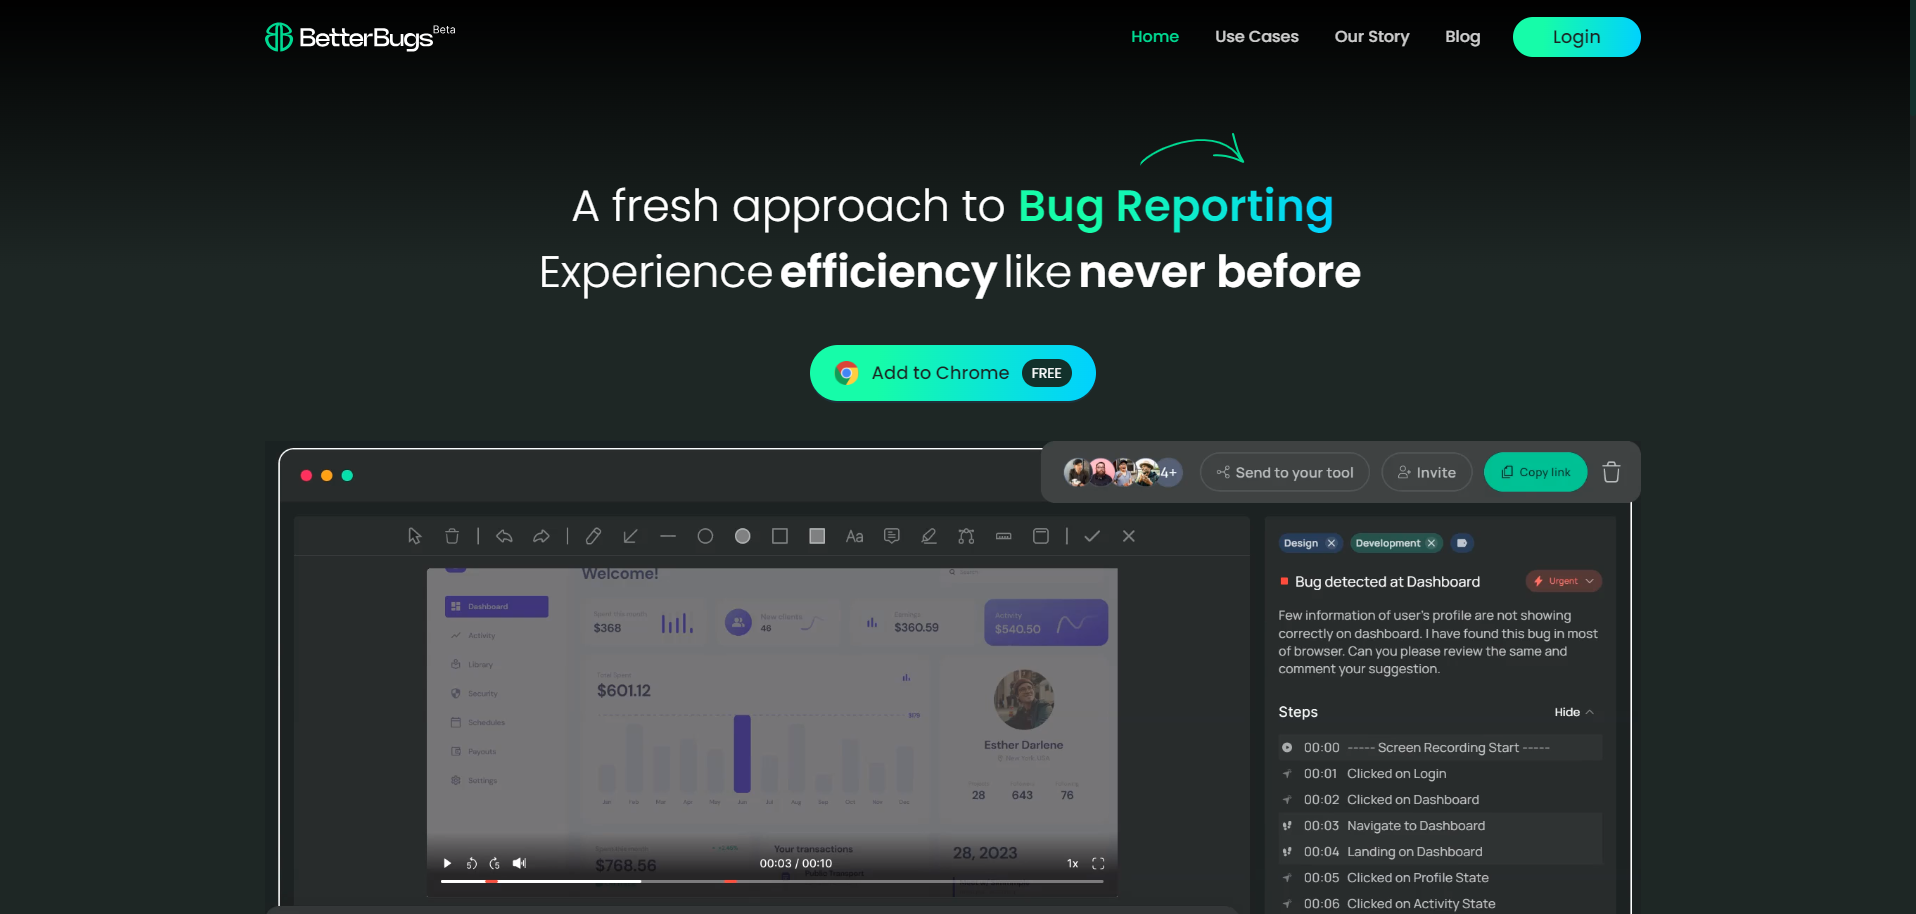Viewport: 1916px width, 914px height.
Task: Click the trash icon beside Copy link
Action: [1611, 471]
